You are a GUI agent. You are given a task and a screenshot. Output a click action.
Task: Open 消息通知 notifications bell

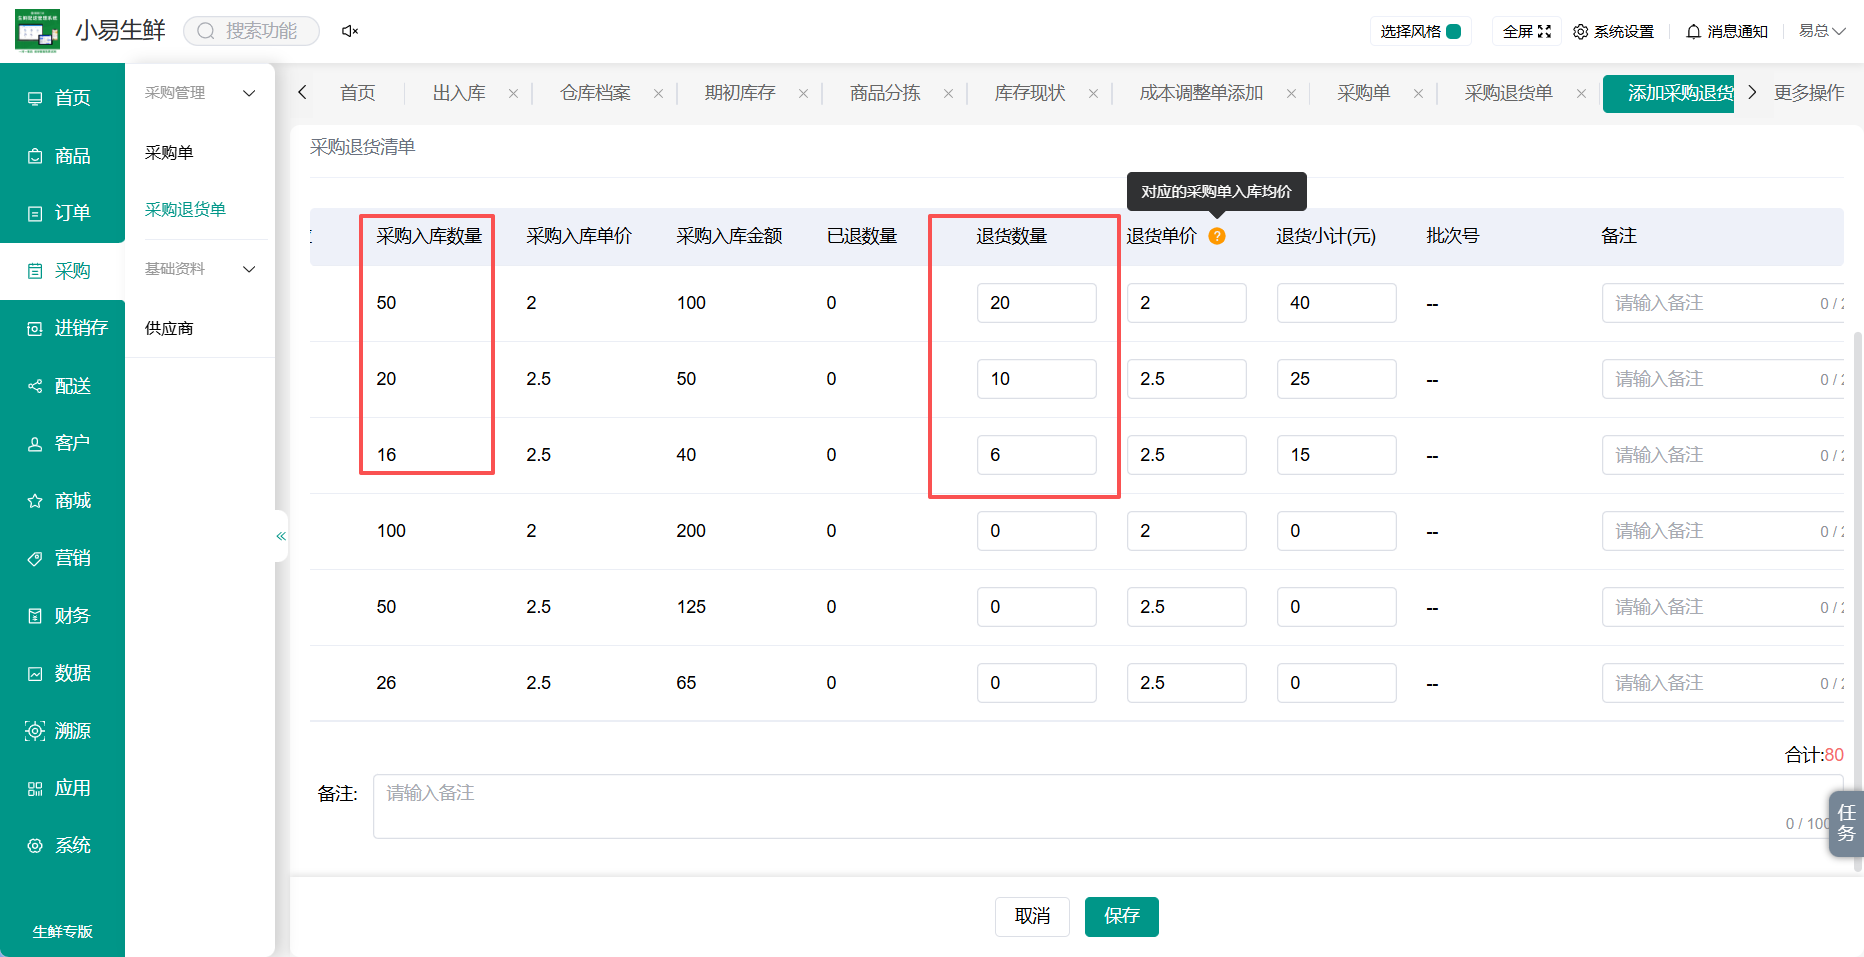point(1727,32)
